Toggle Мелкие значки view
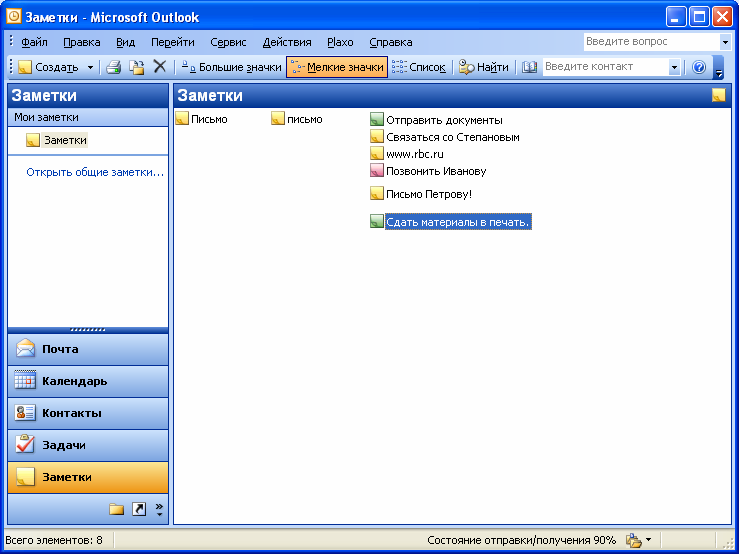Image resolution: width=739 pixels, height=554 pixels. (x=337, y=67)
